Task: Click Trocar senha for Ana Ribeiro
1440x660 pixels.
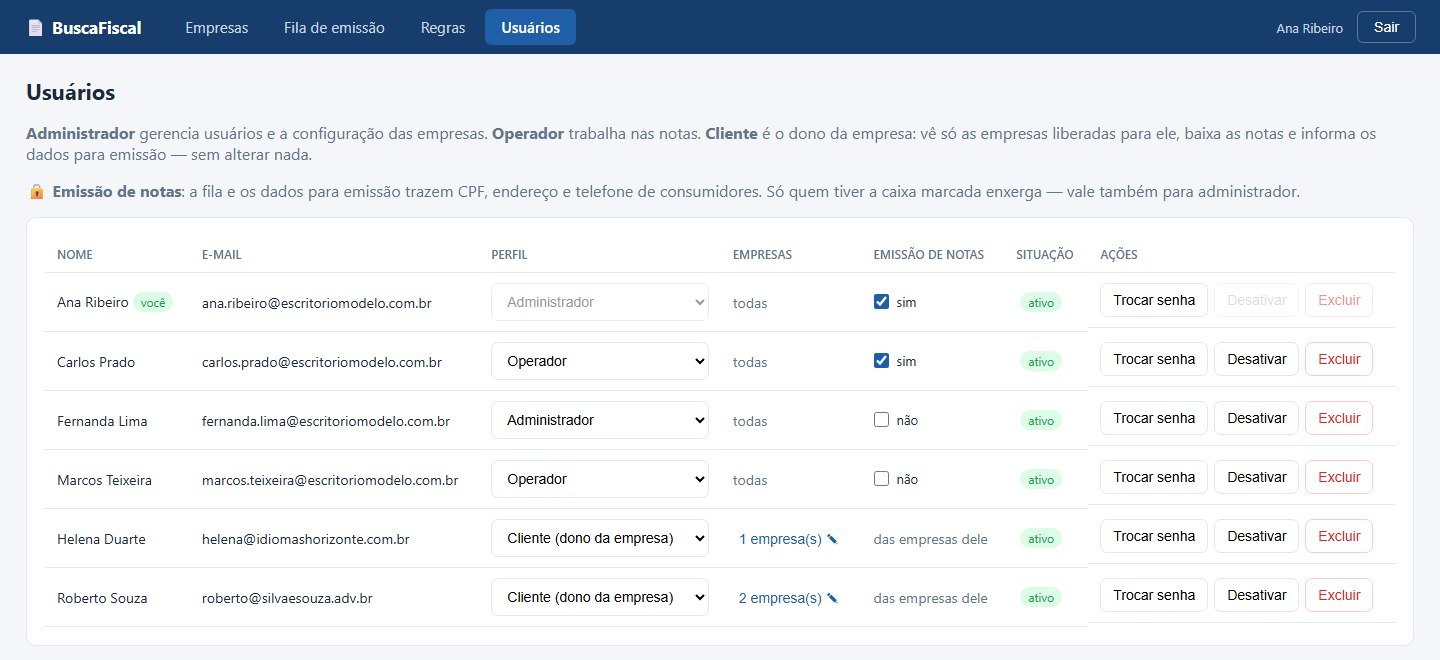Action: (x=1154, y=300)
